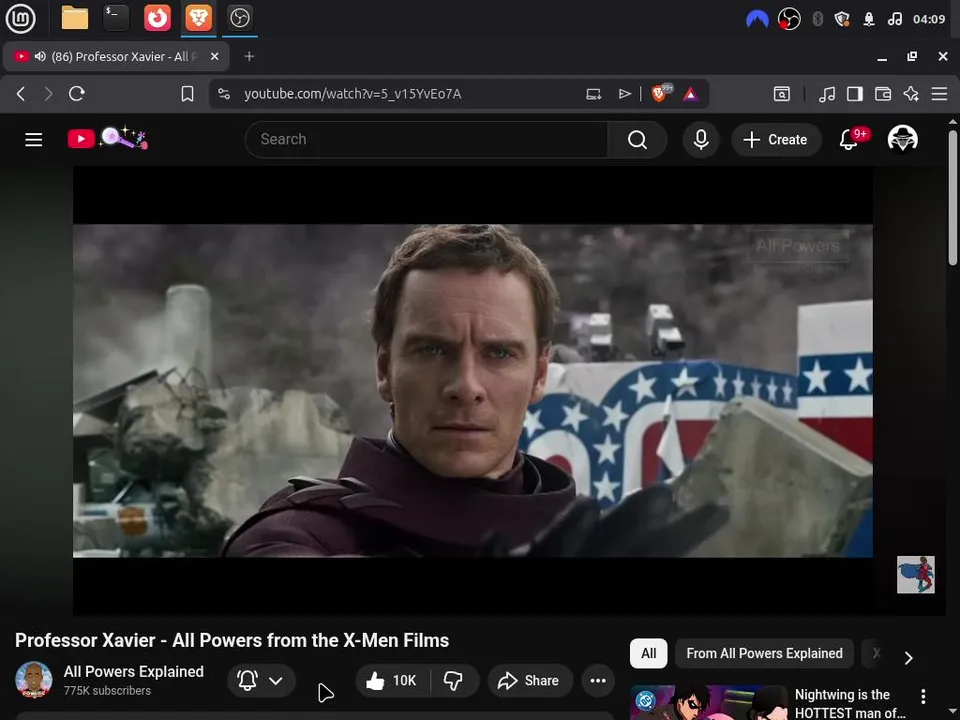Click the magnifier search button
960x720 pixels.
click(x=637, y=140)
